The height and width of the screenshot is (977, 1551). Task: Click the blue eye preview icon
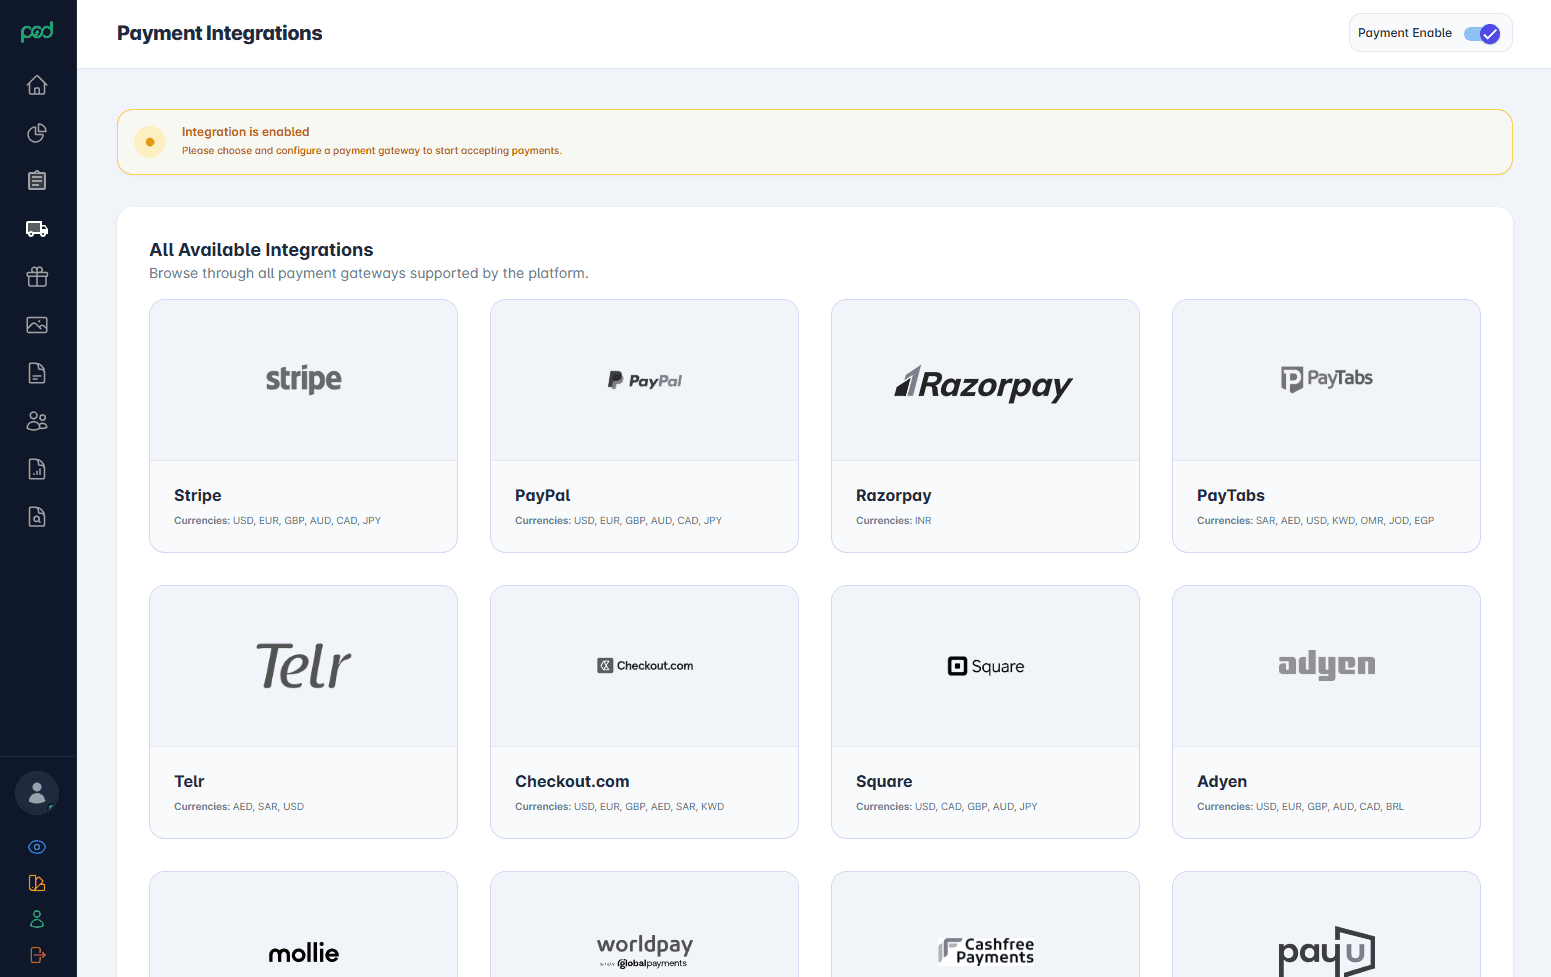tap(37, 847)
